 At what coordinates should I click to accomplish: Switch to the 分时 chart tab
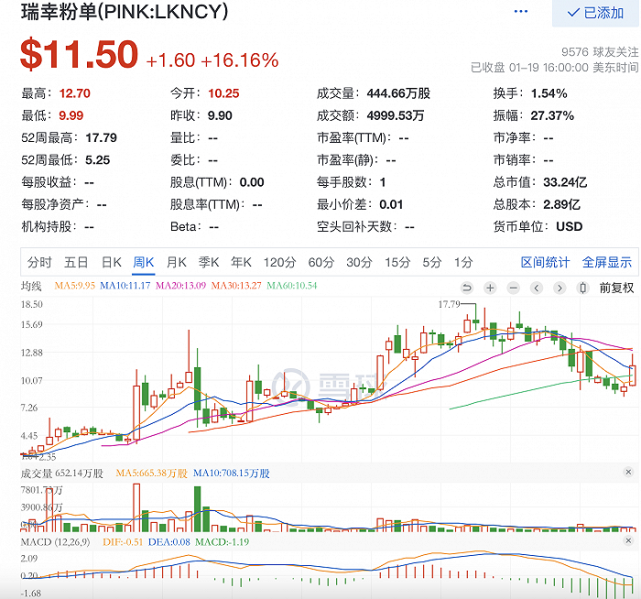[39, 262]
